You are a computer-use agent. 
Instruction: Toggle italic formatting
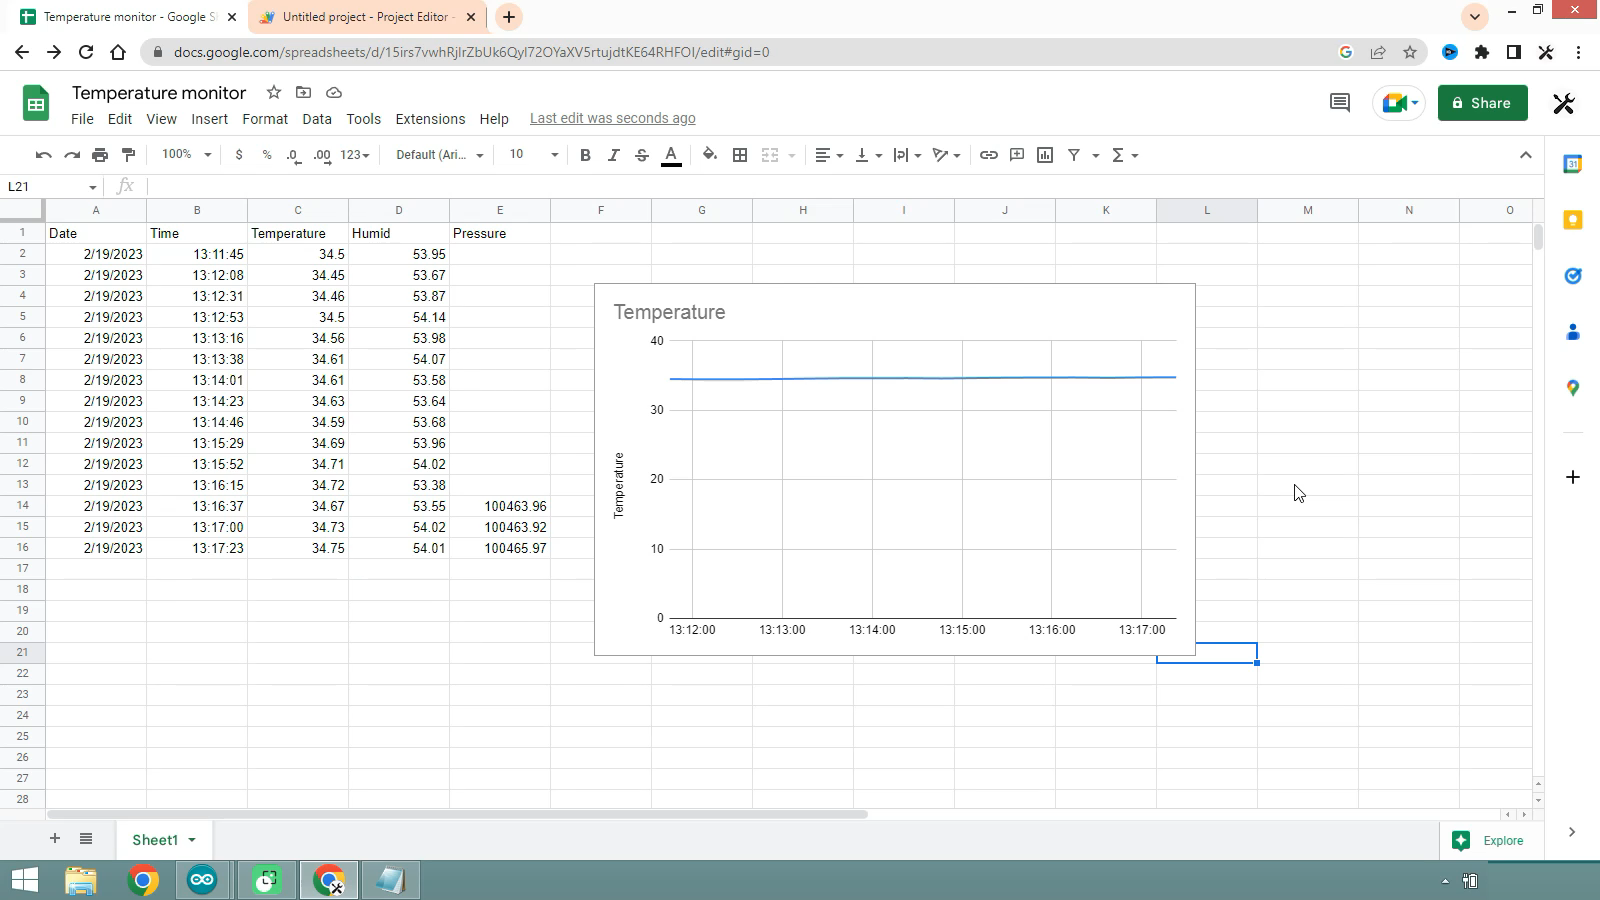click(x=614, y=155)
